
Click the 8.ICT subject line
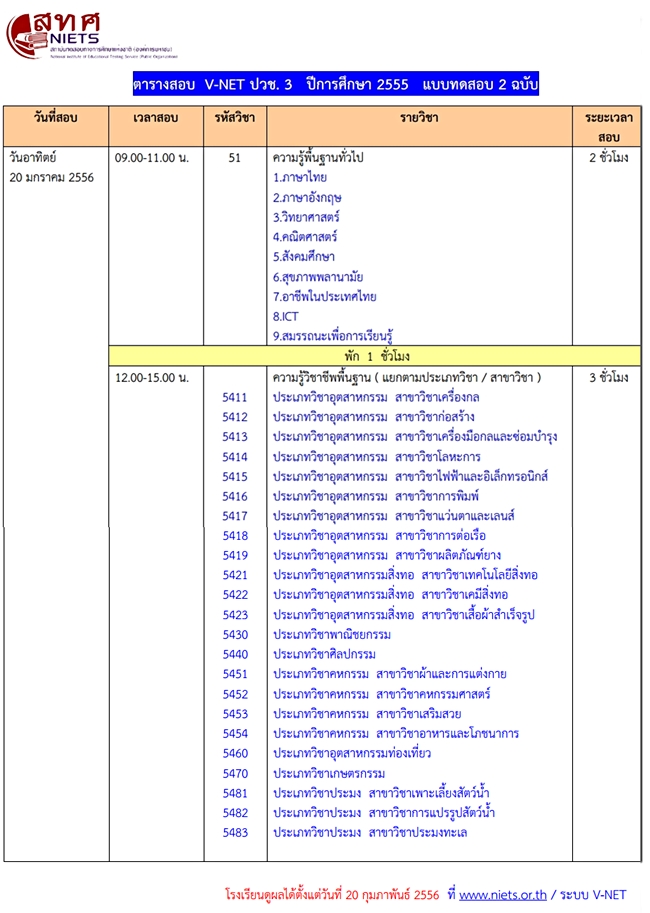(x=285, y=316)
